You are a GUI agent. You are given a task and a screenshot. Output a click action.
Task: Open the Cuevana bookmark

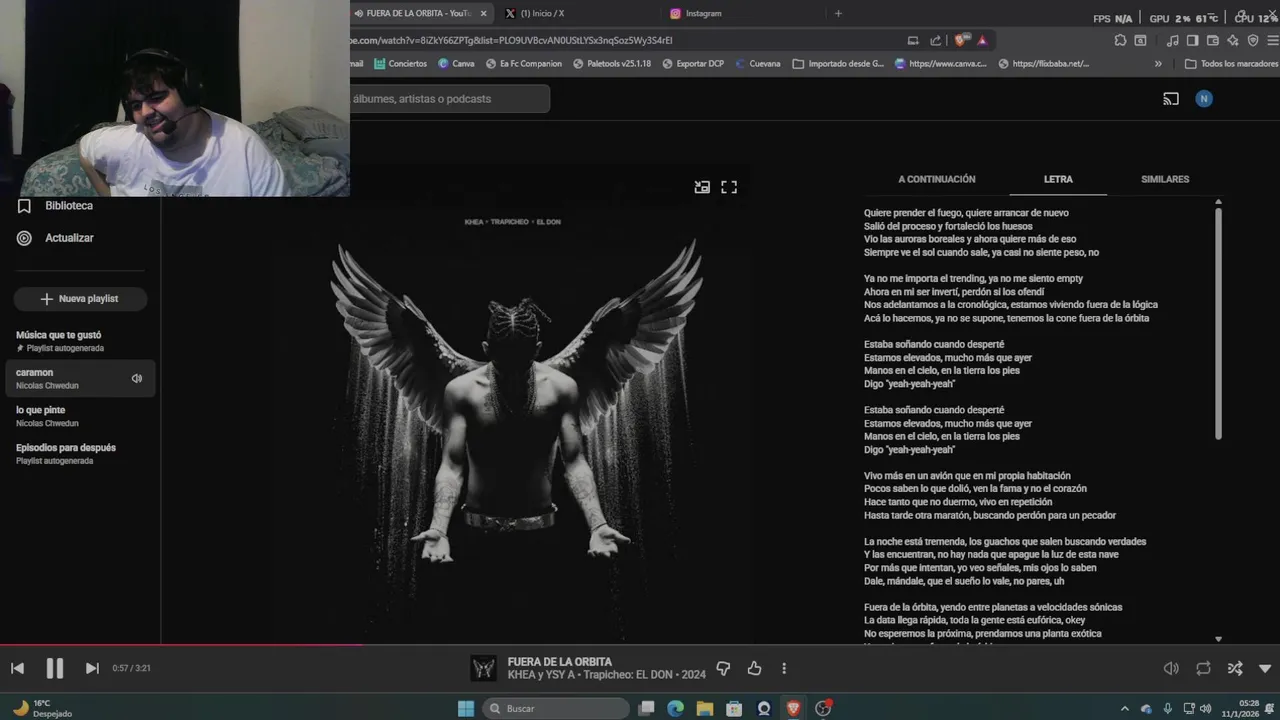pos(758,63)
